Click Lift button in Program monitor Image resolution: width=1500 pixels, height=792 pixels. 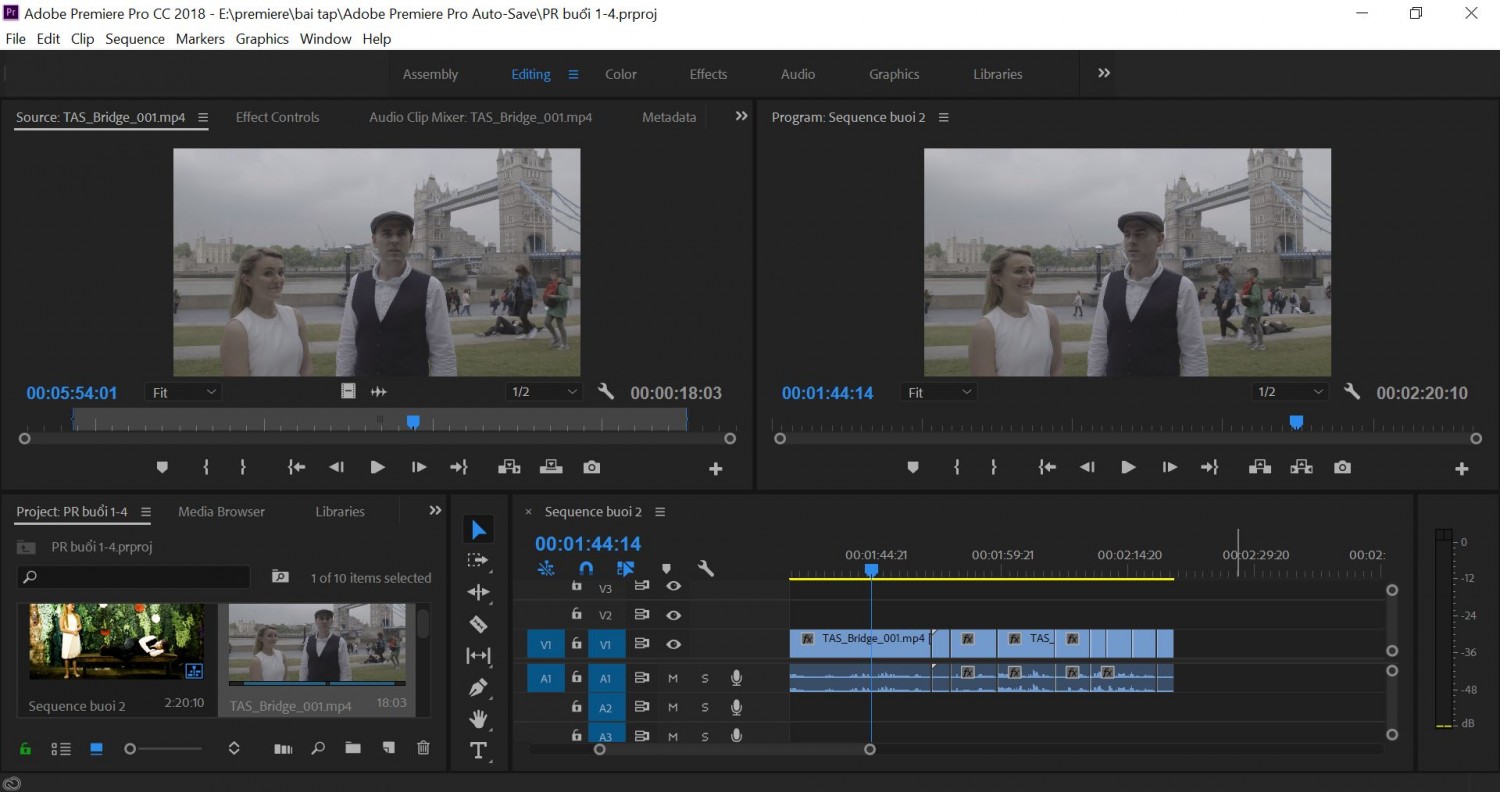[1260, 467]
